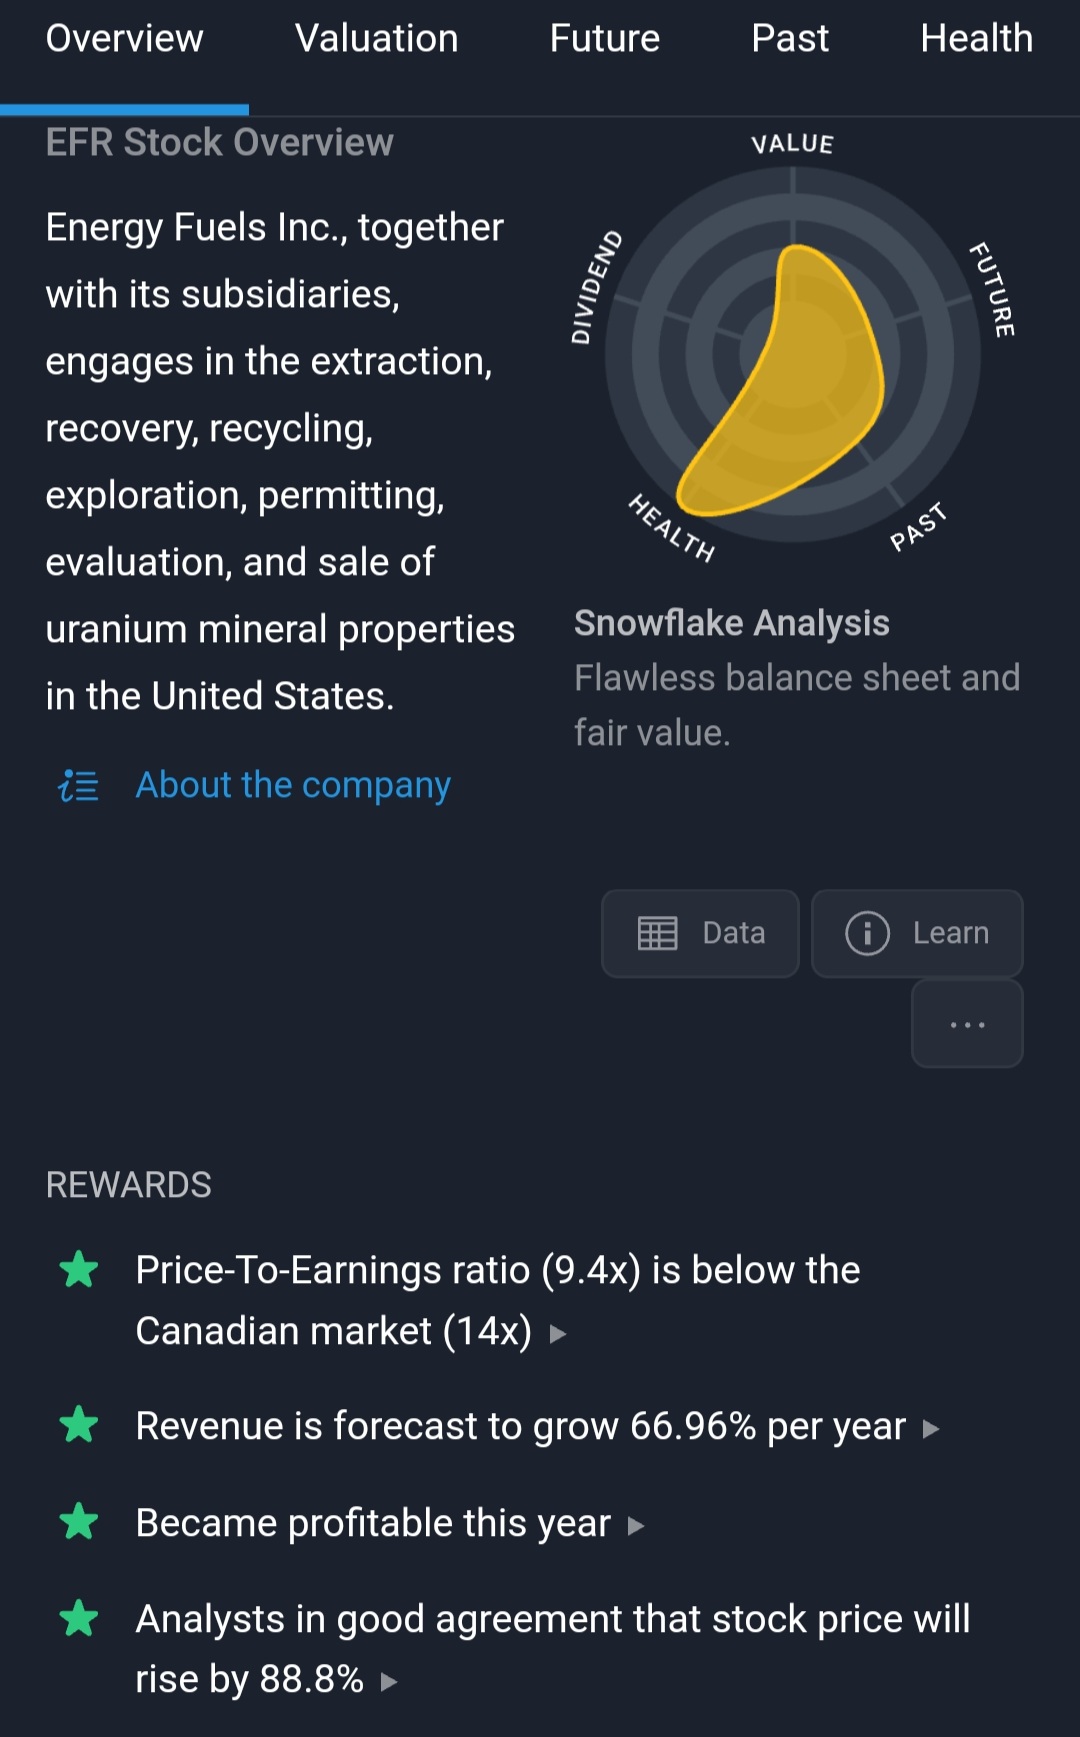The width and height of the screenshot is (1080, 1737).
Task: Expand the Price-To-Earnings ratio reward arrow
Action: [558, 1333]
